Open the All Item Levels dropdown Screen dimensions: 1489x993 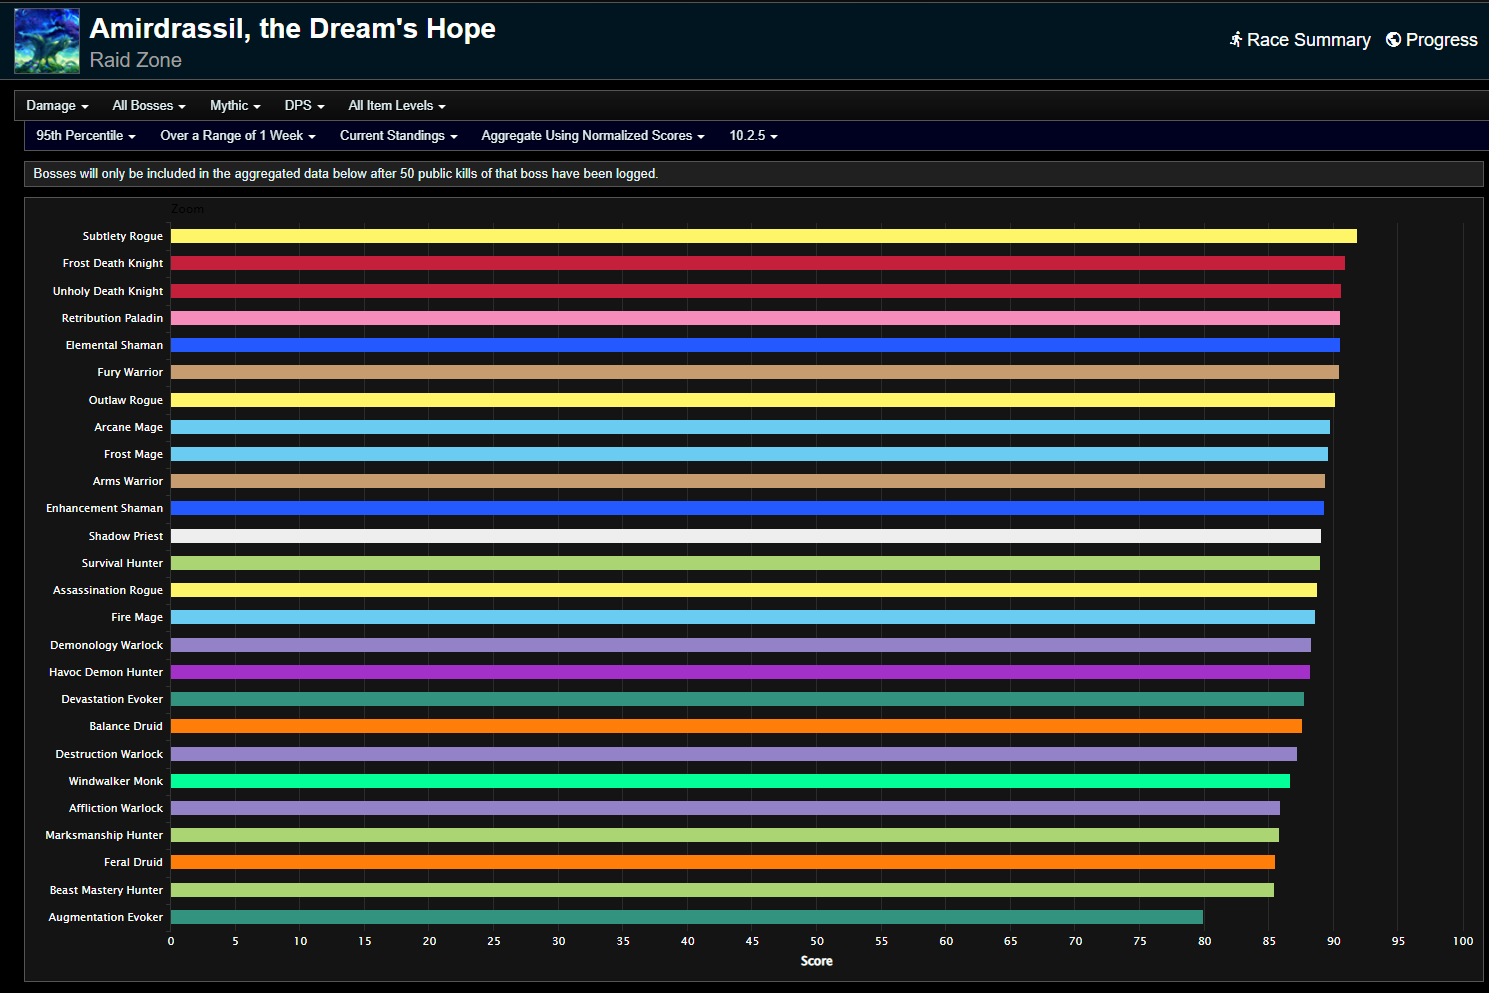click(x=396, y=105)
